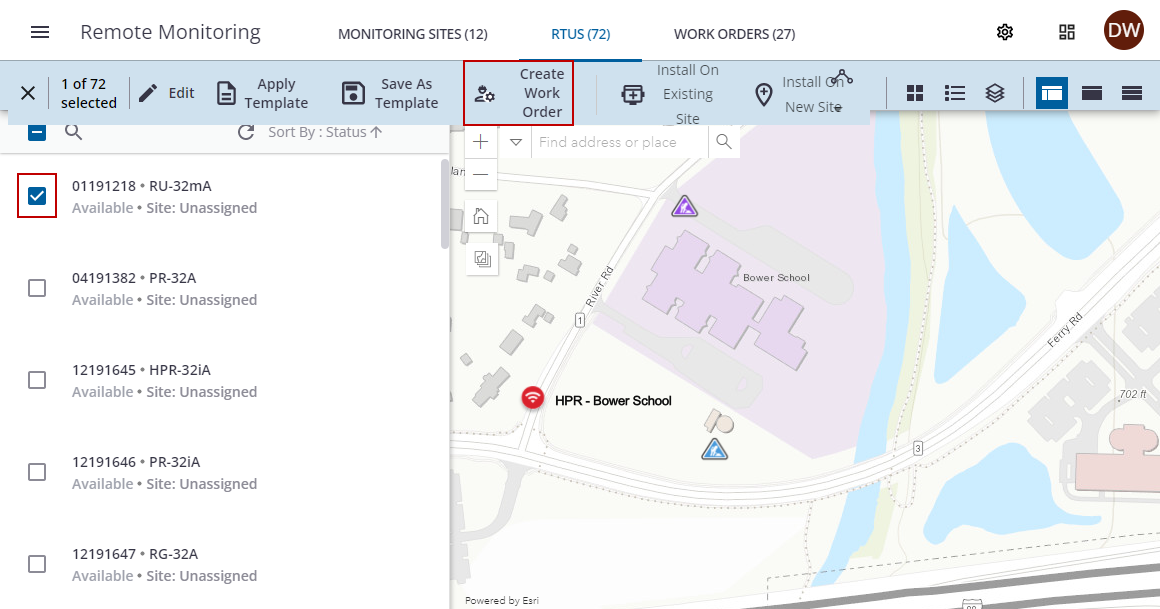This screenshot has width=1160, height=609.
Task: Reset map to home extent
Action: point(481,215)
